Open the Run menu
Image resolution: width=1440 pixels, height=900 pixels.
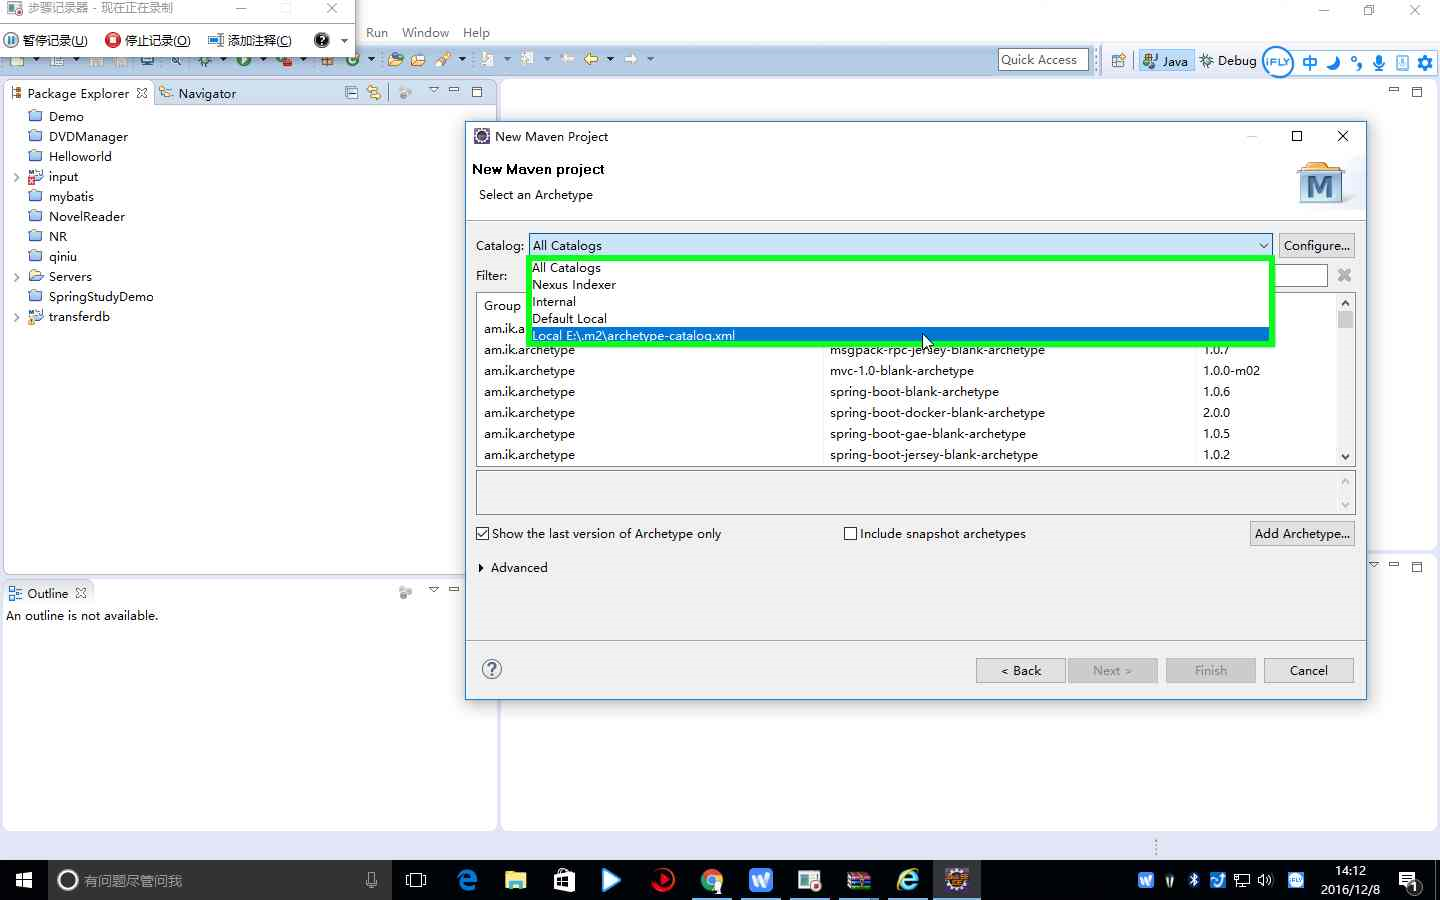[377, 32]
